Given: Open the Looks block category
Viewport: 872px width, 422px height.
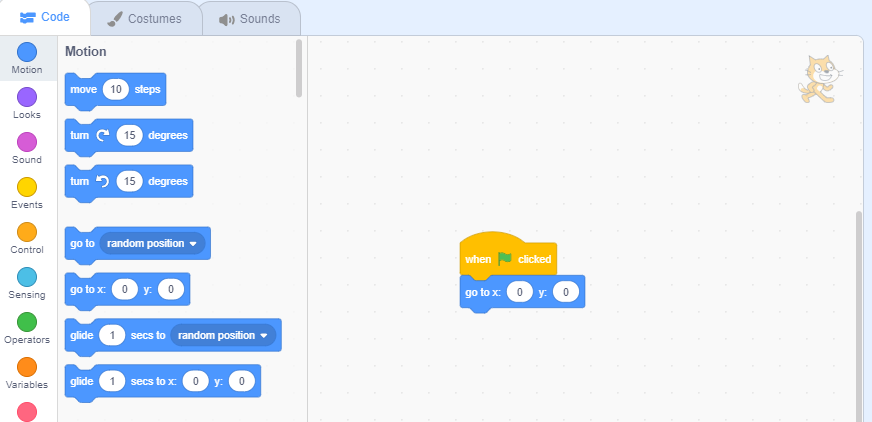Looking at the screenshot, I should coord(27,97).
